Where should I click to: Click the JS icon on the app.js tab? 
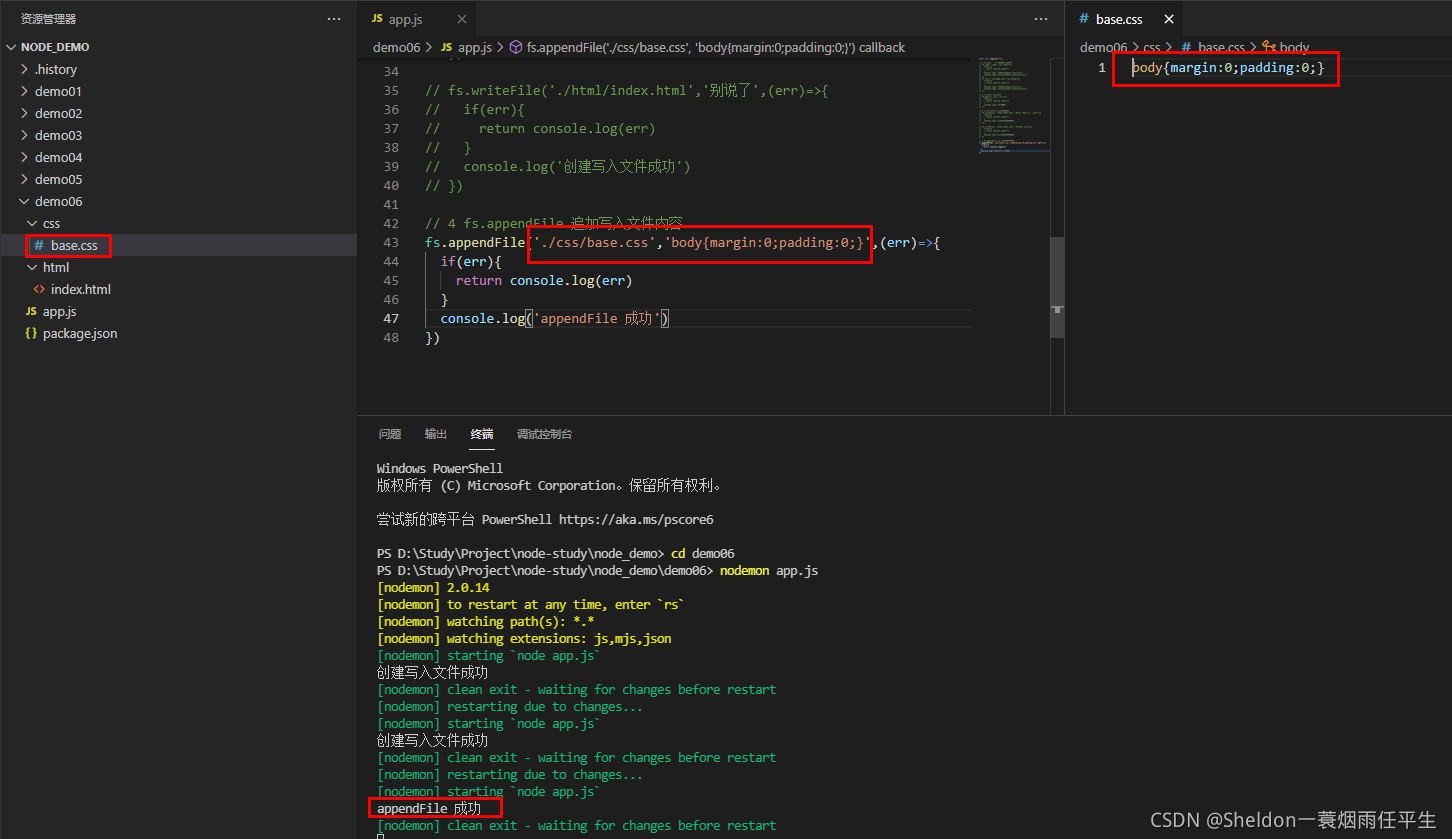(377, 19)
